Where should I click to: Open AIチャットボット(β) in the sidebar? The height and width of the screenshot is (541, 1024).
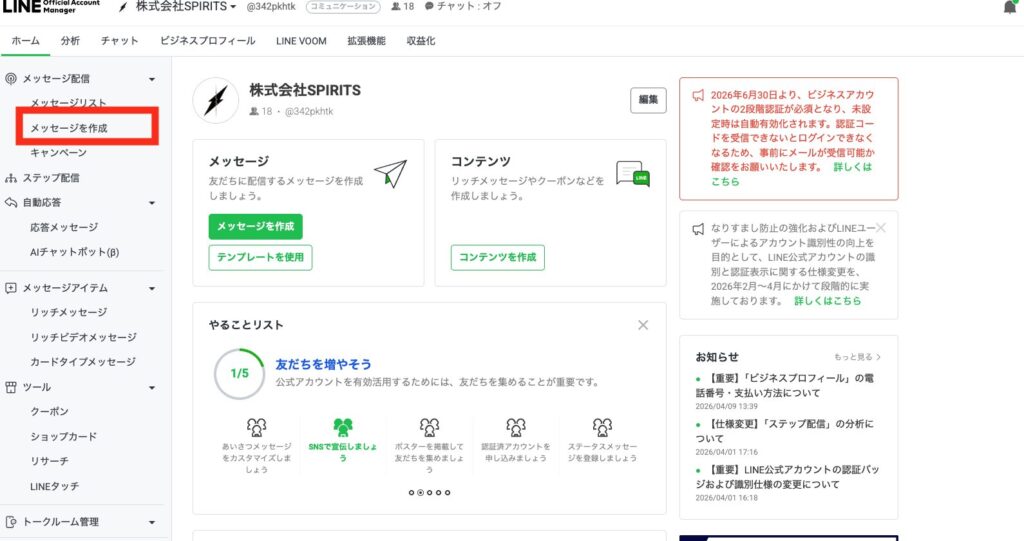(74, 252)
